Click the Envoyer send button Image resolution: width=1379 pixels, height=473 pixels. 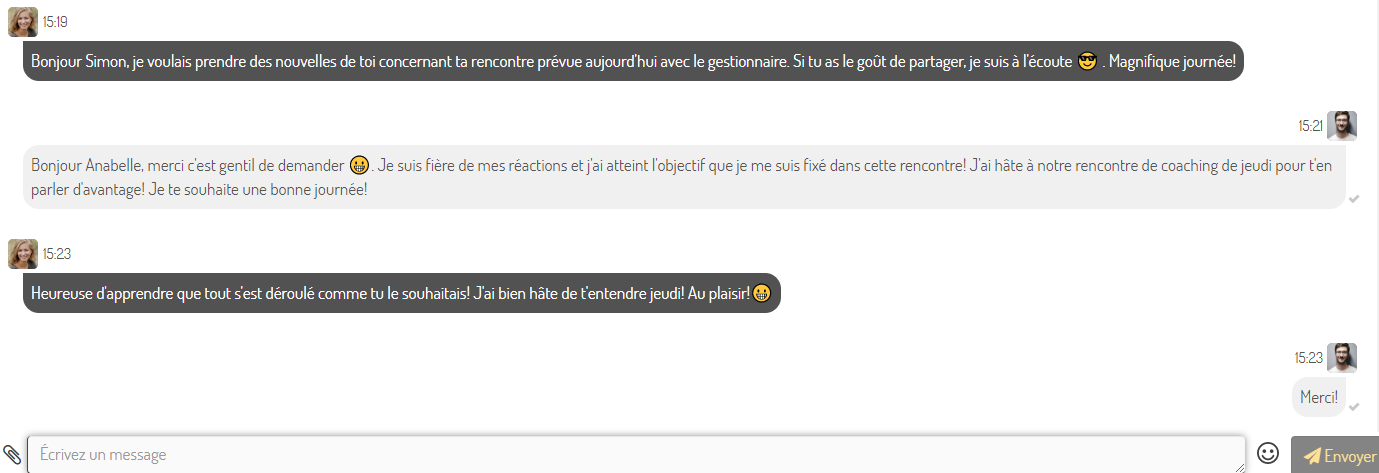point(1335,456)
